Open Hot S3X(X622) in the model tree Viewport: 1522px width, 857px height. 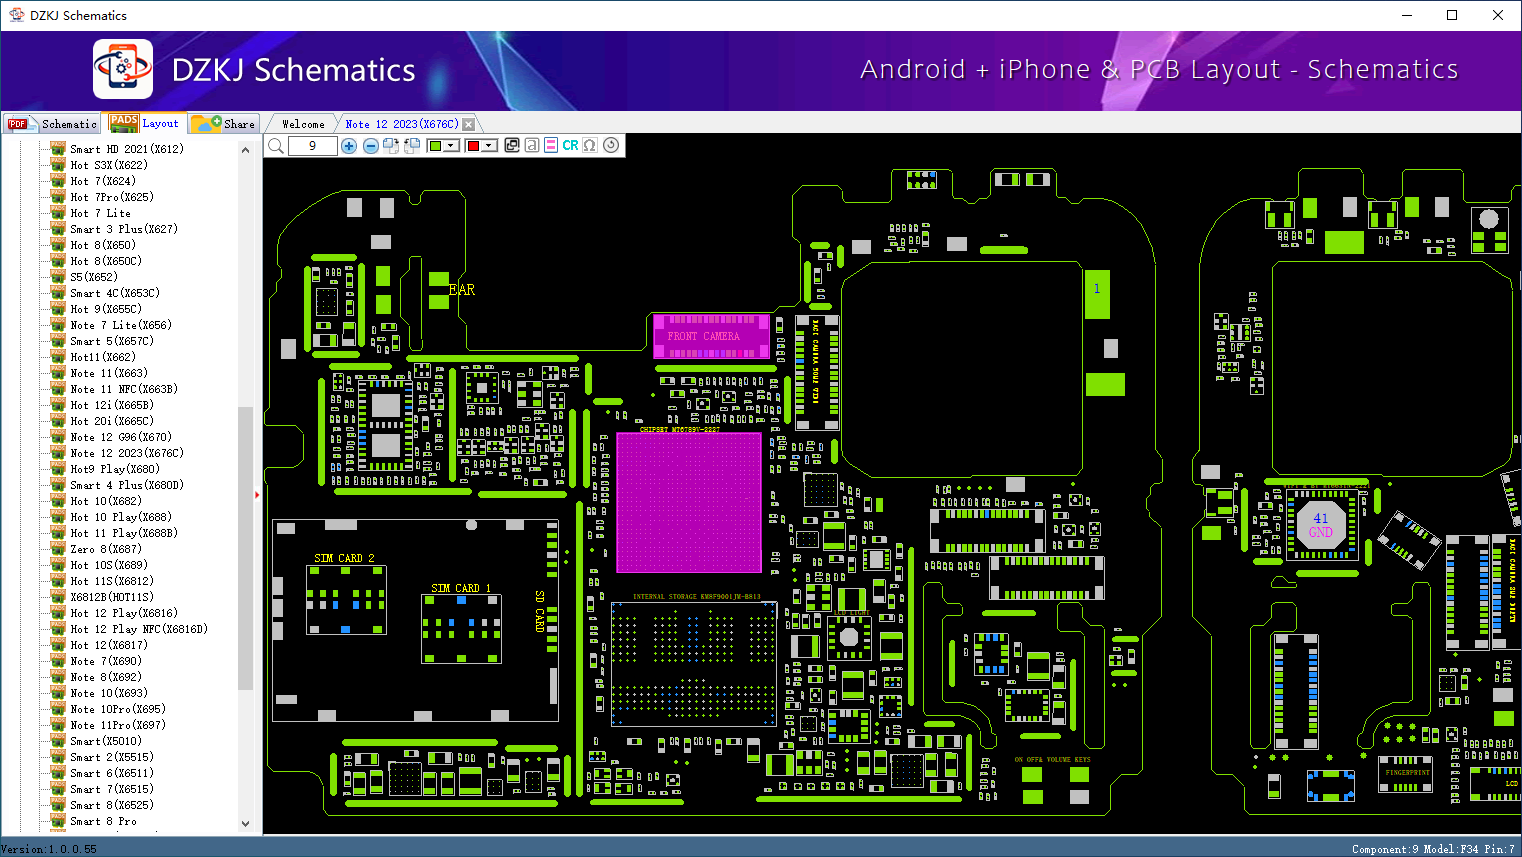(109, 165)
